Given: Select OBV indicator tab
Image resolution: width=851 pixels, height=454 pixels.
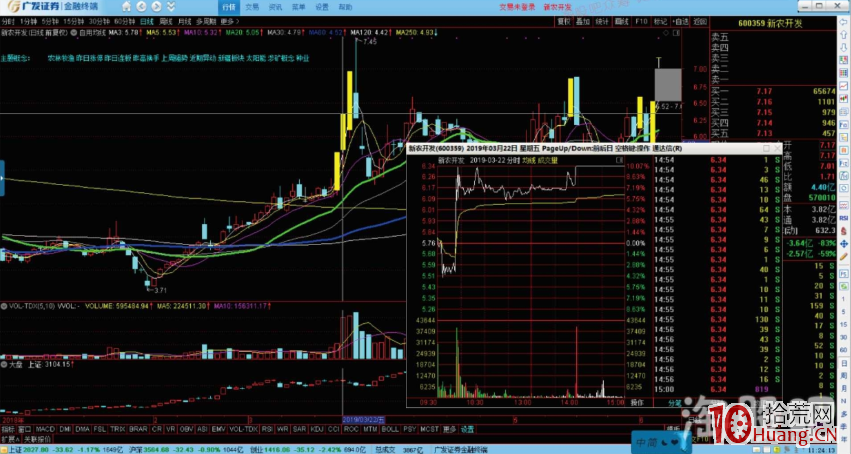Looking at the screenshot, I should pos(186,429).
